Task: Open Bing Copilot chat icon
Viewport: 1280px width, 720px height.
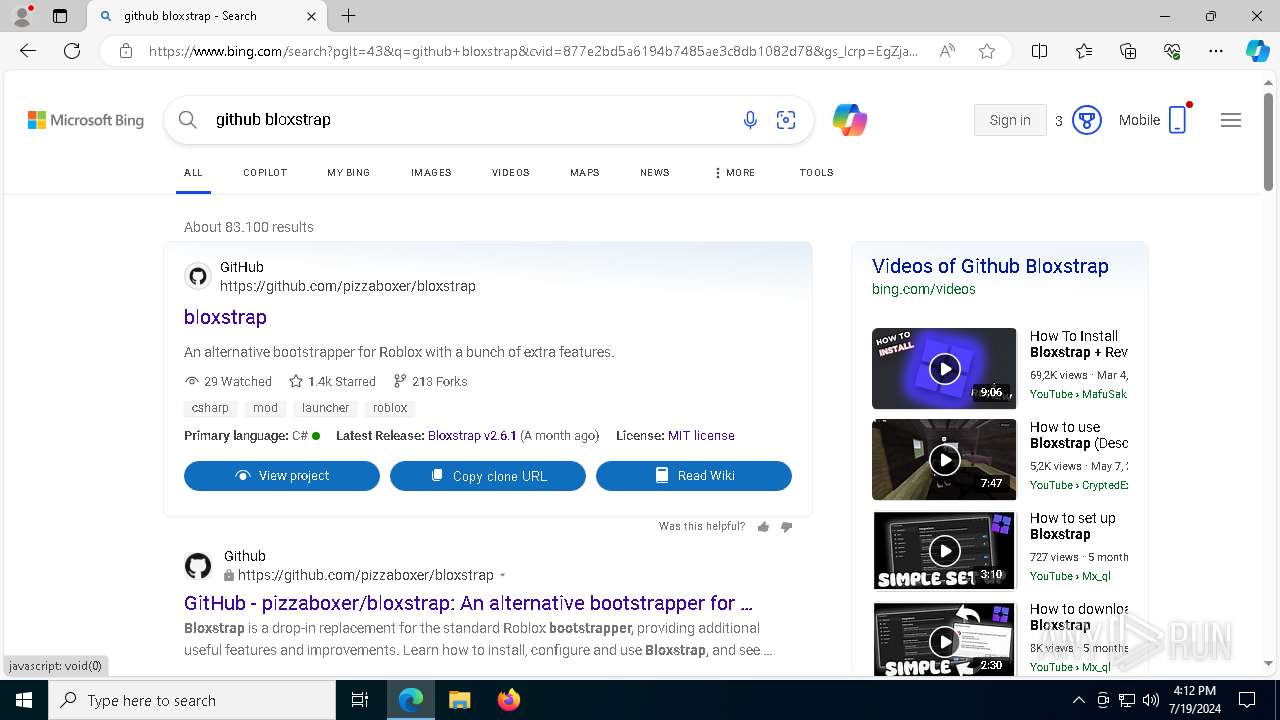Action: click(849, 120)
